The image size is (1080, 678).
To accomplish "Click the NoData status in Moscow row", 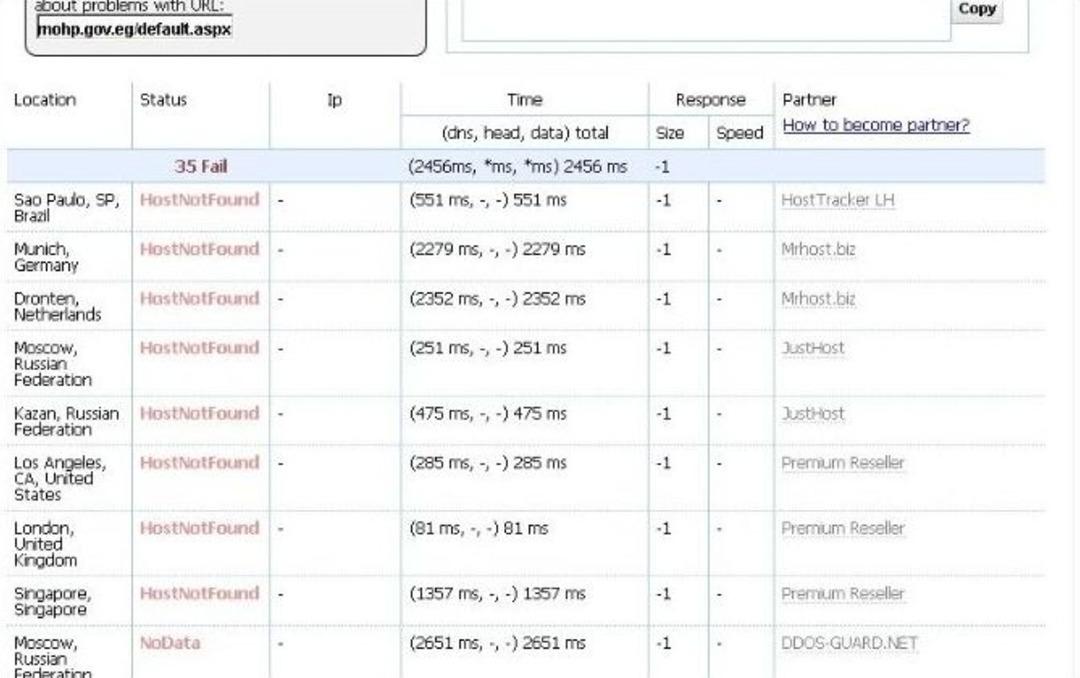I will coord(170,643).
